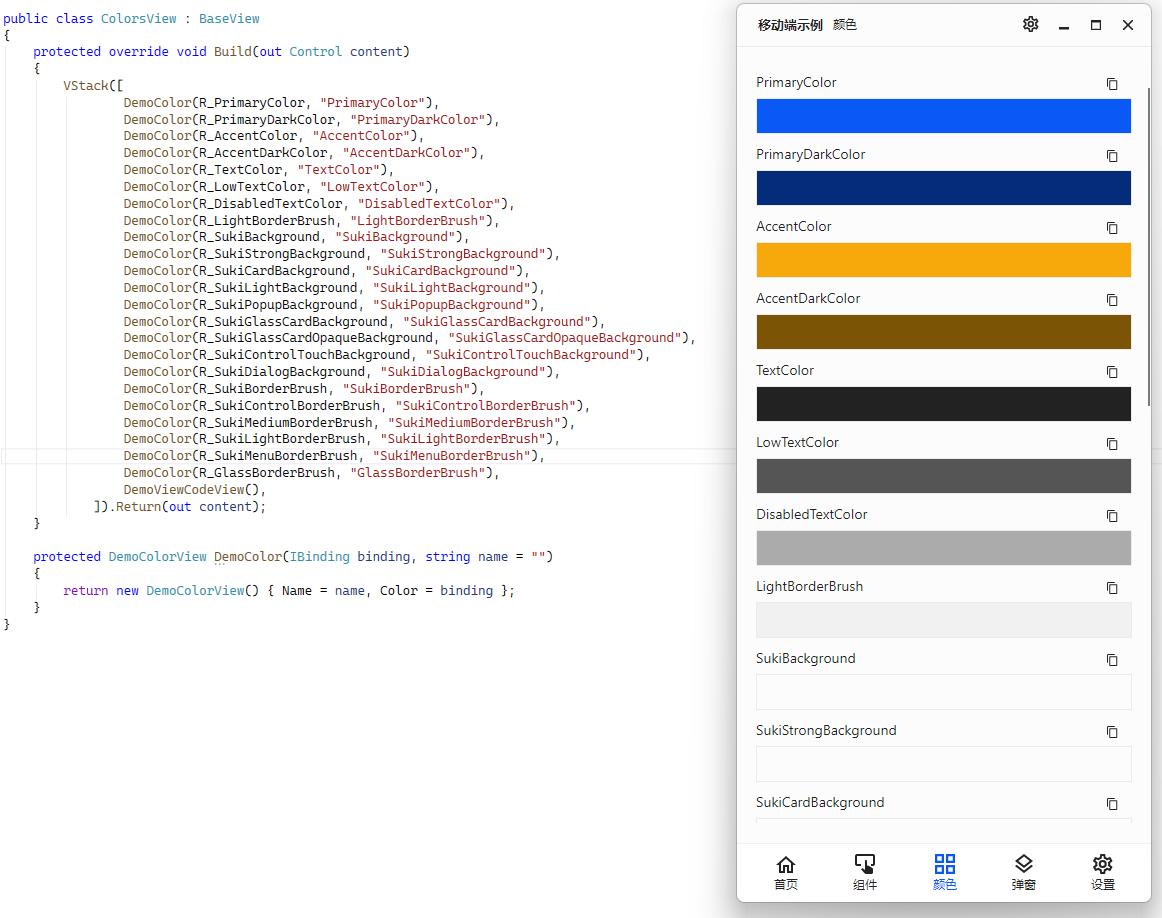Copy the DisabledTextColor value
The width and height of the screenshot is (1162, 918).
pyautogui.click(x=1112, y=515)
